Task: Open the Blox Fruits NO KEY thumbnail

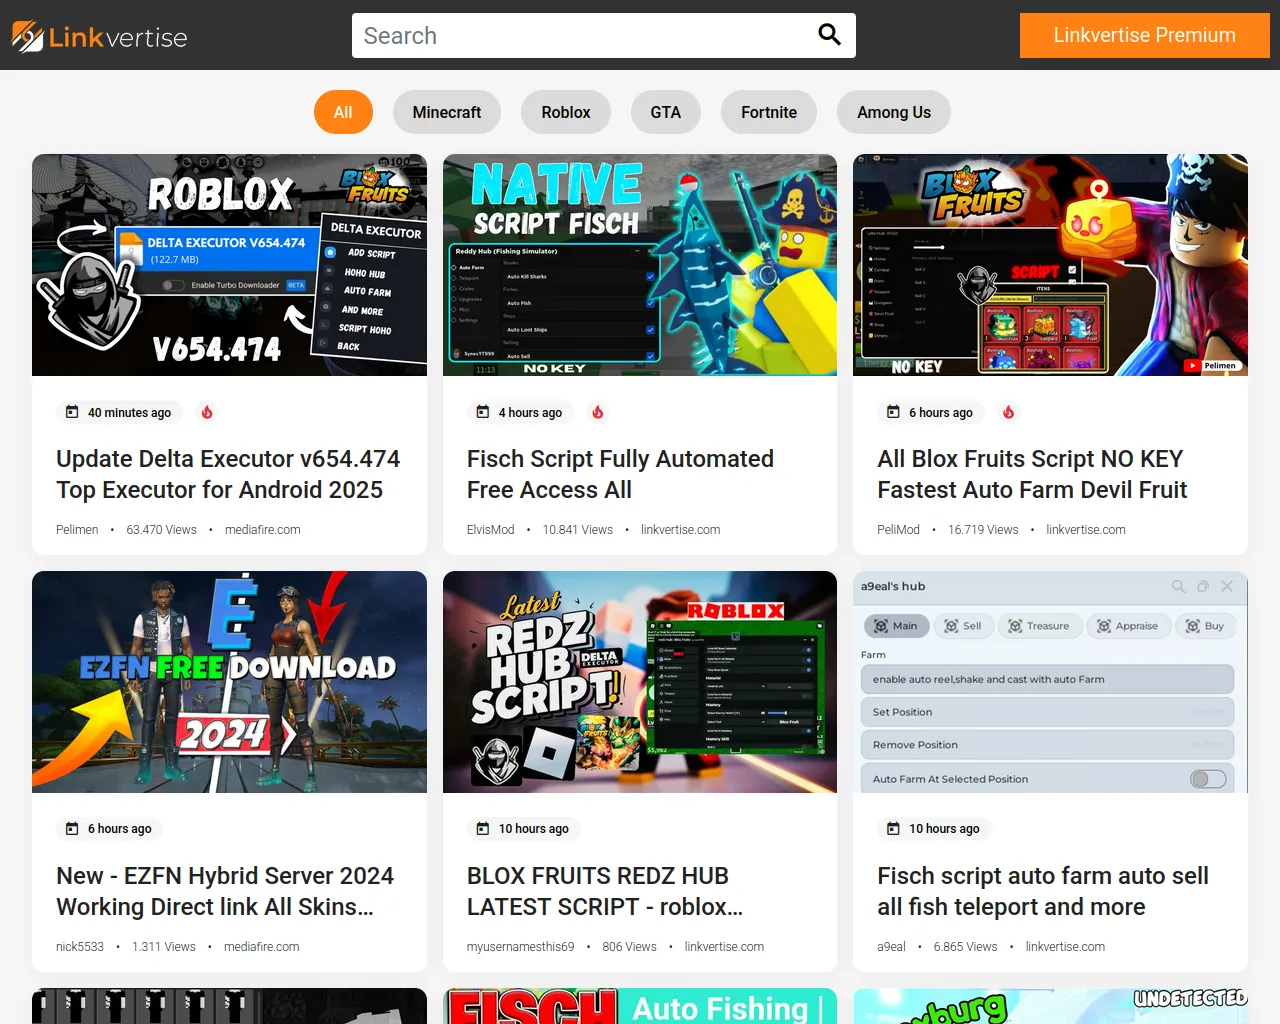Action: coord(1050,265)
